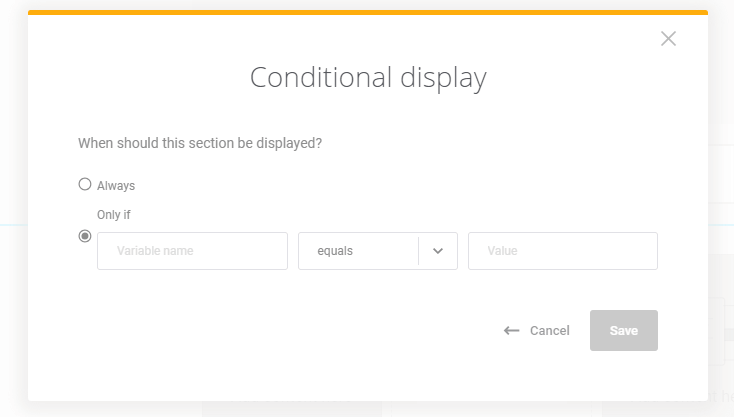Focus the Value input field

point(563,251)
